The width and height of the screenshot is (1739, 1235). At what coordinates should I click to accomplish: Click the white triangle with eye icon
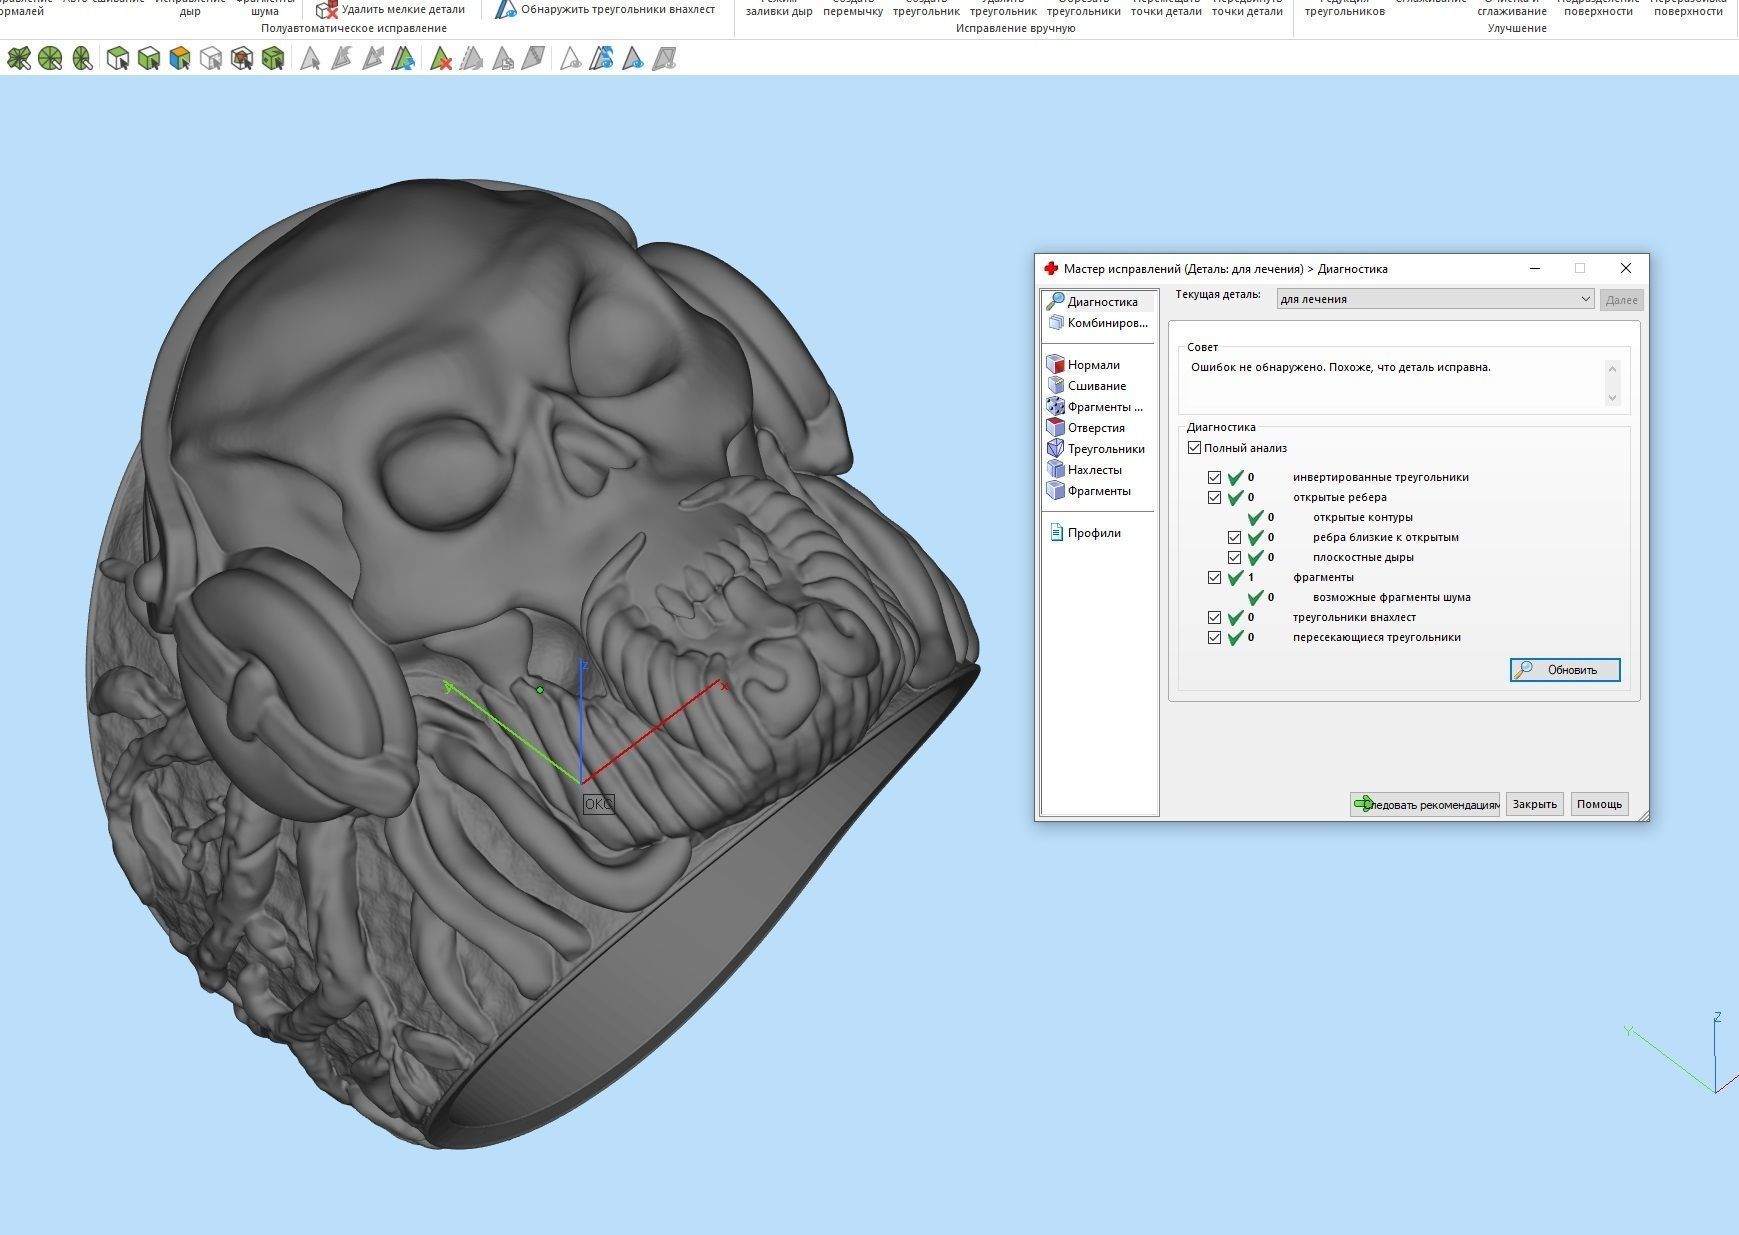570,59
